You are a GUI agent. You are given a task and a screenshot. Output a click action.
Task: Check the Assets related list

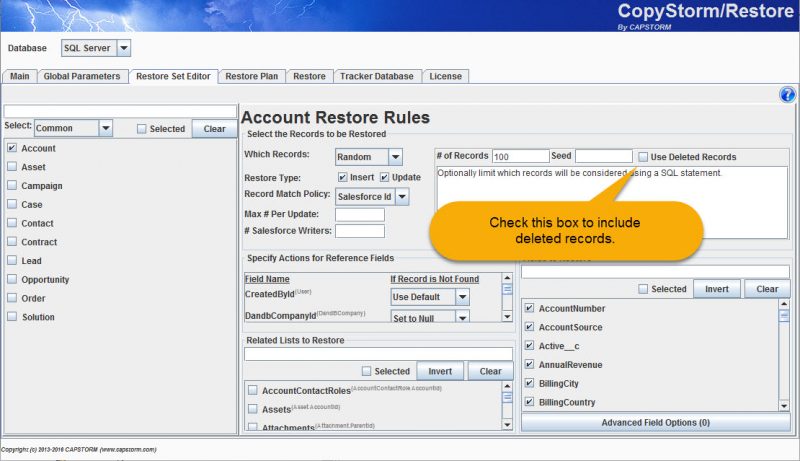(253, 409)
